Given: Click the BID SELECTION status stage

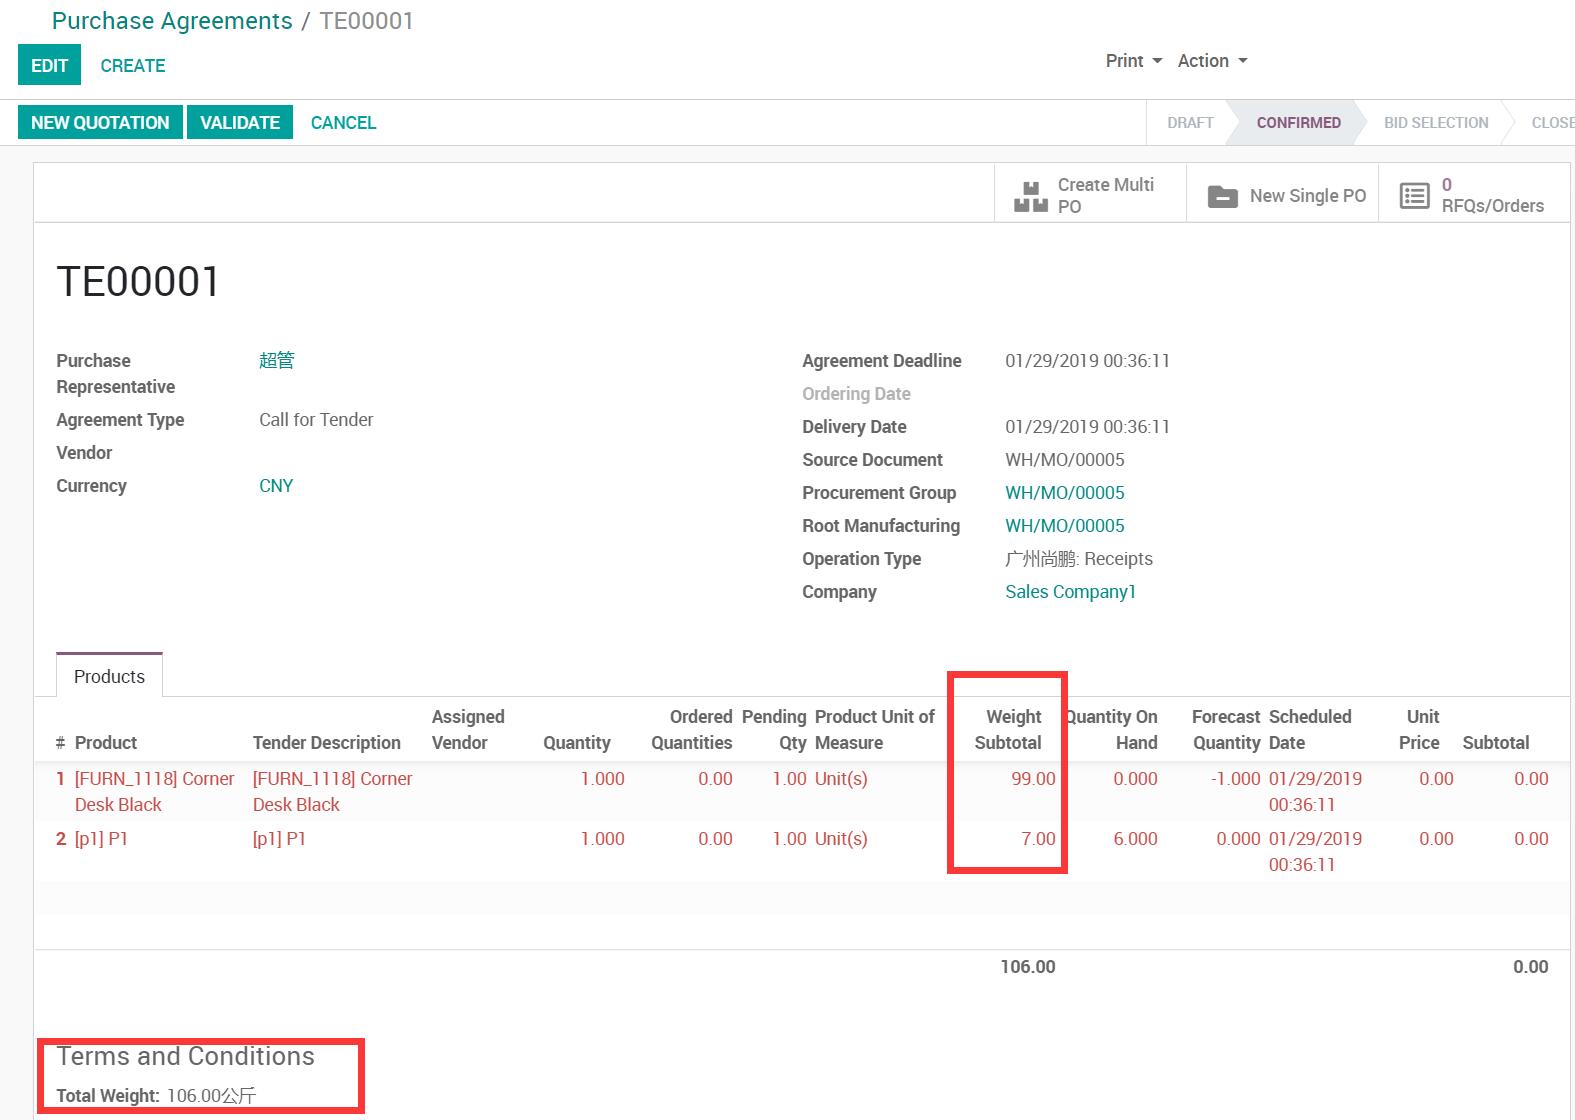Looking at the screenshot, I should click(1435, 123).
